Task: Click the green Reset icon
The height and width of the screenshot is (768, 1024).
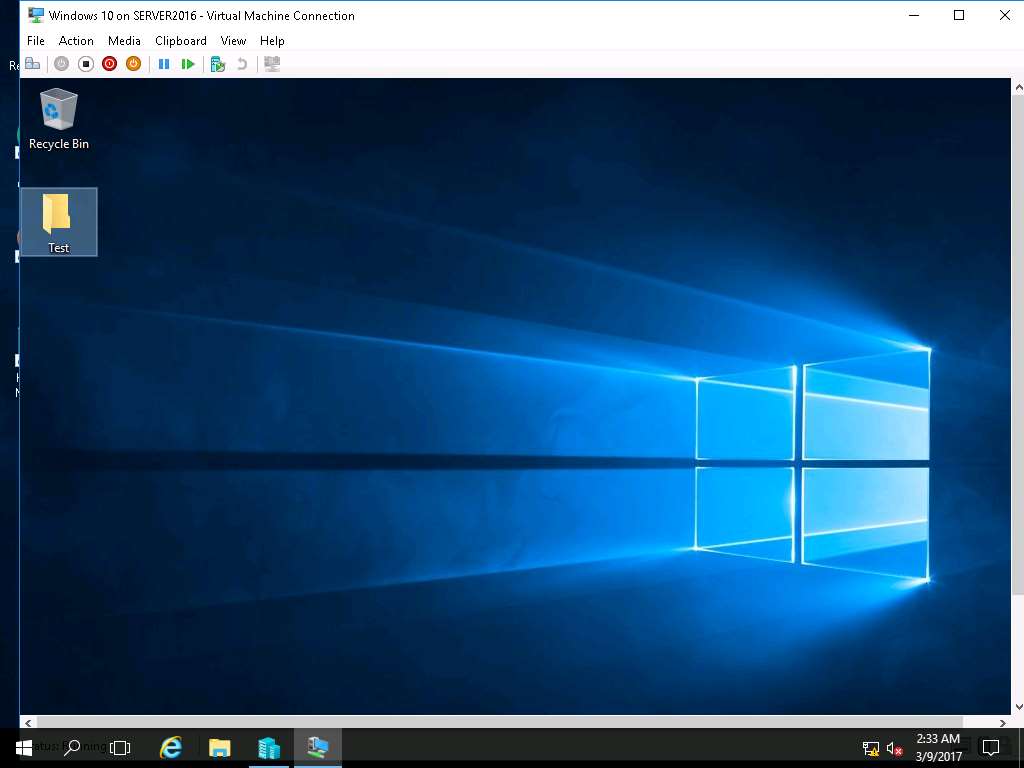Action: click(188, 64)
